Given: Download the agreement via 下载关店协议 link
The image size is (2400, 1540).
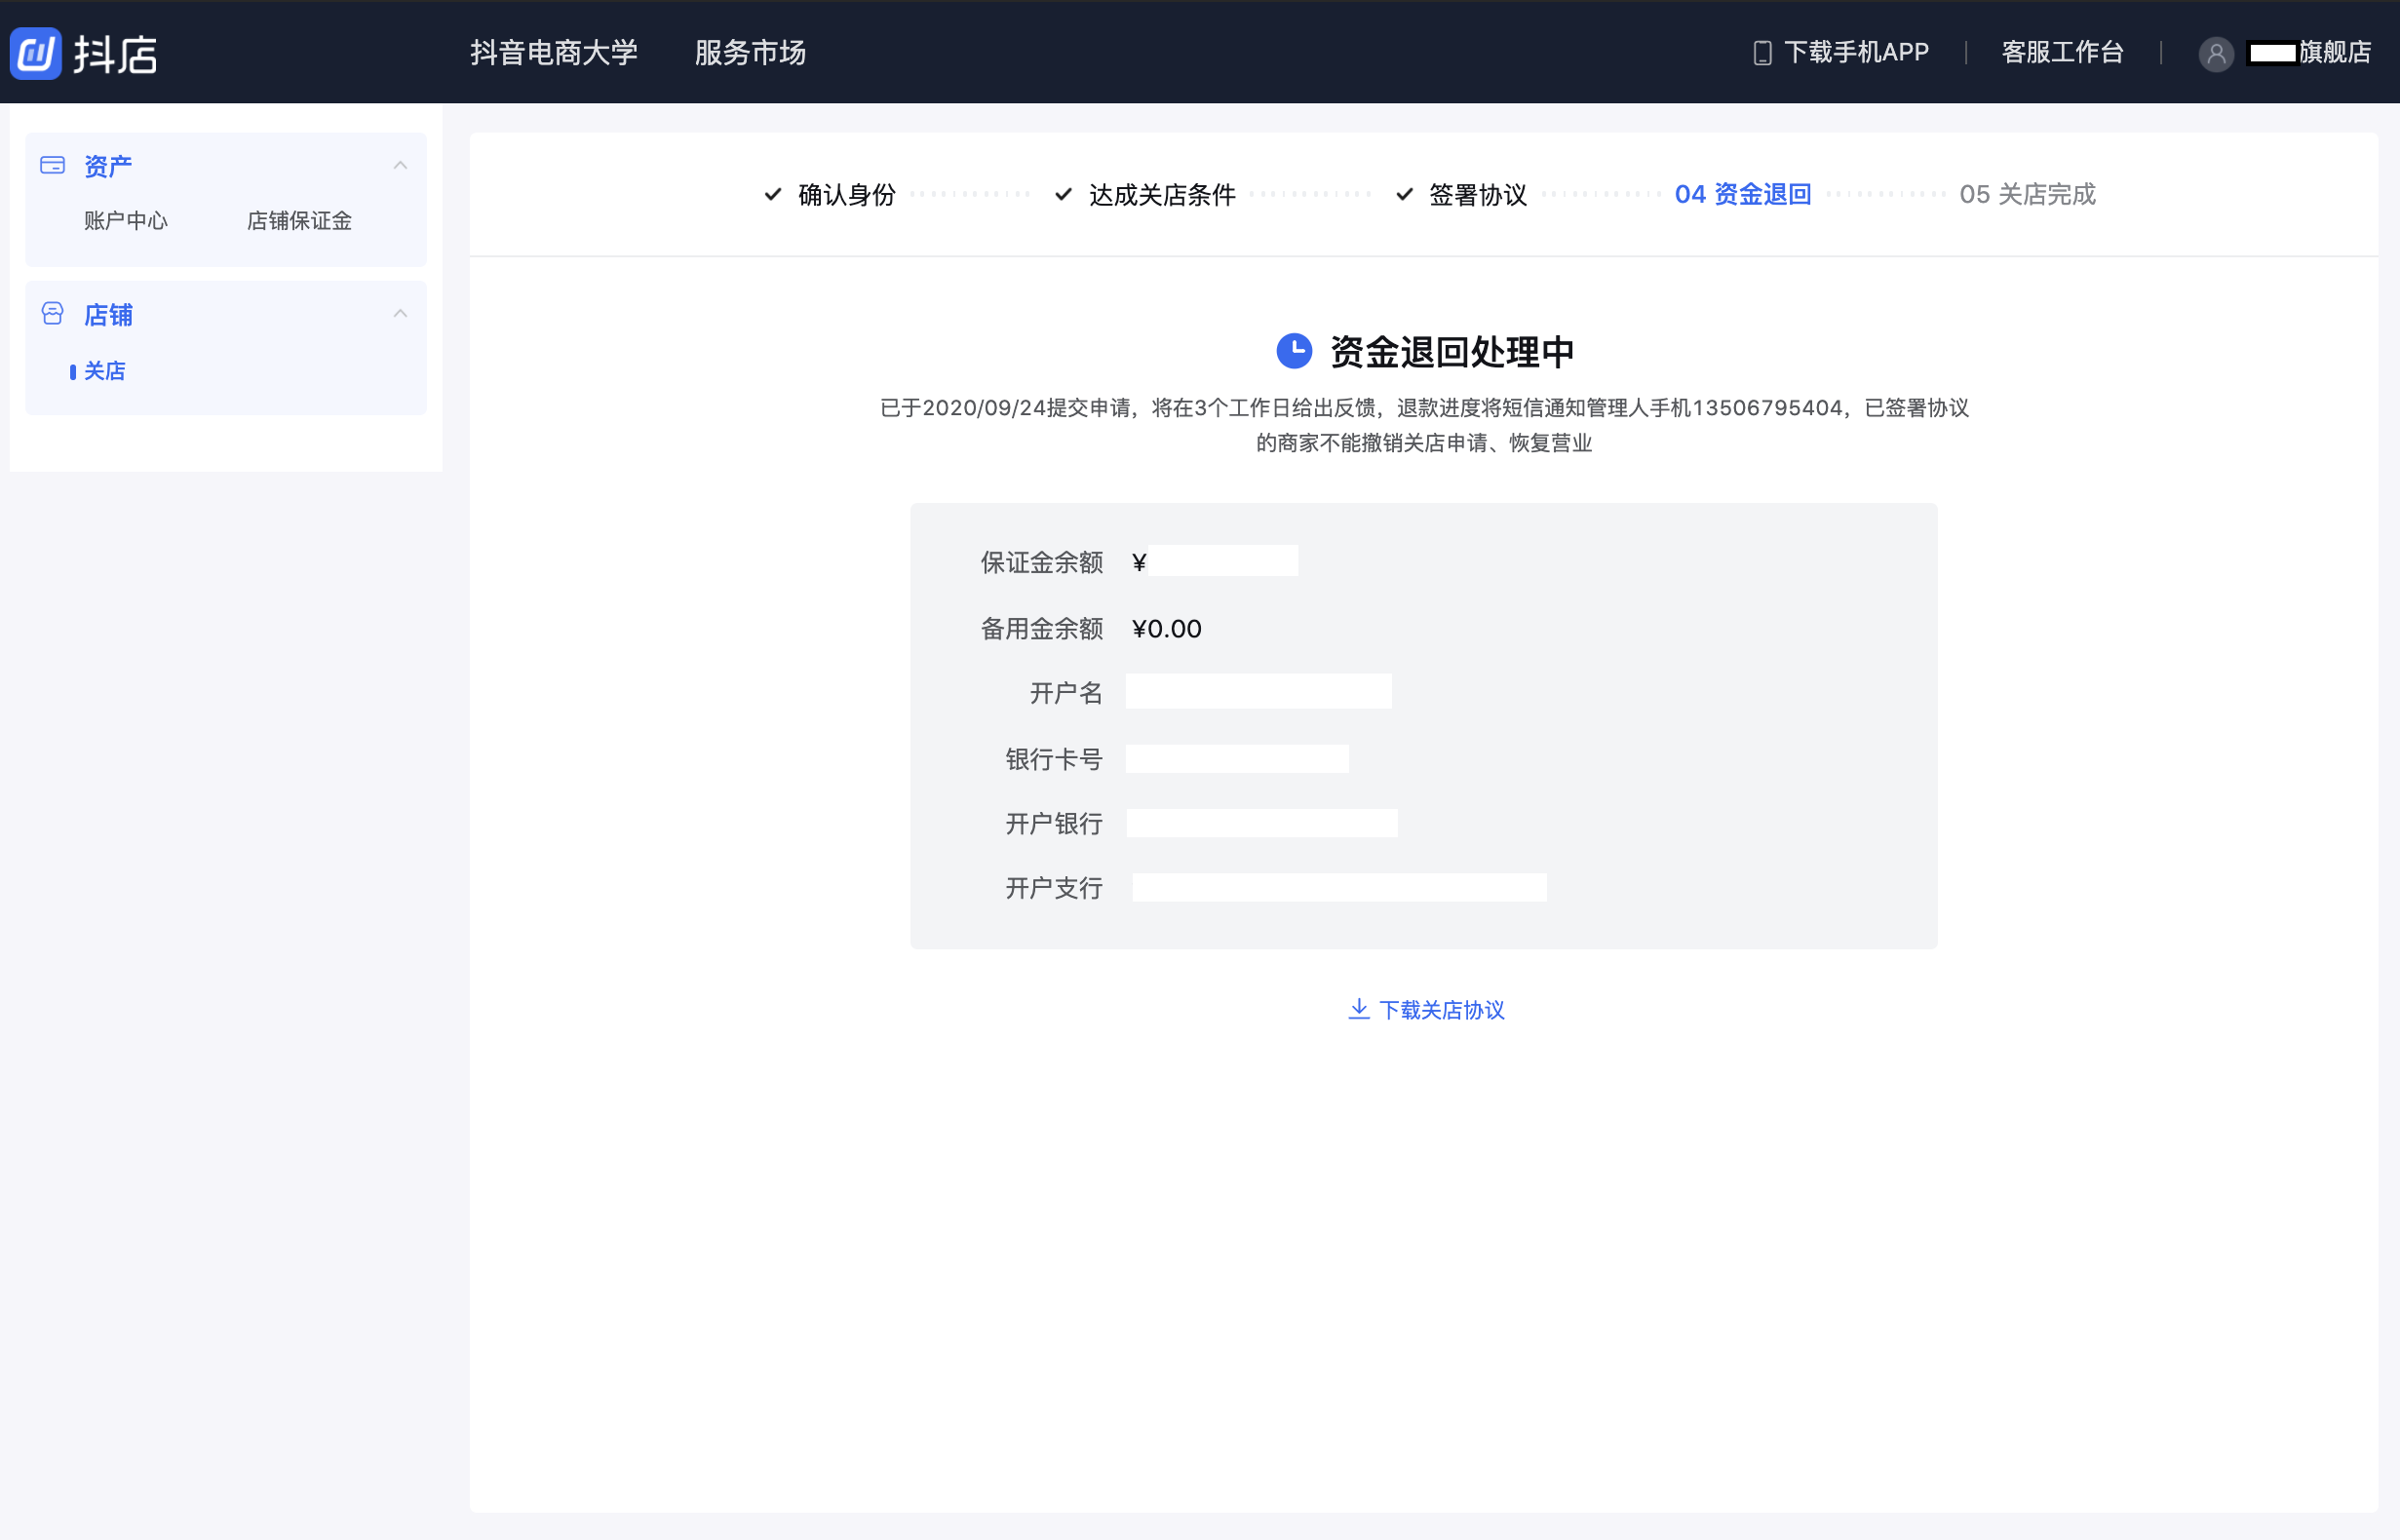Looking at the screenshot, I should tap(1444, 1010).
